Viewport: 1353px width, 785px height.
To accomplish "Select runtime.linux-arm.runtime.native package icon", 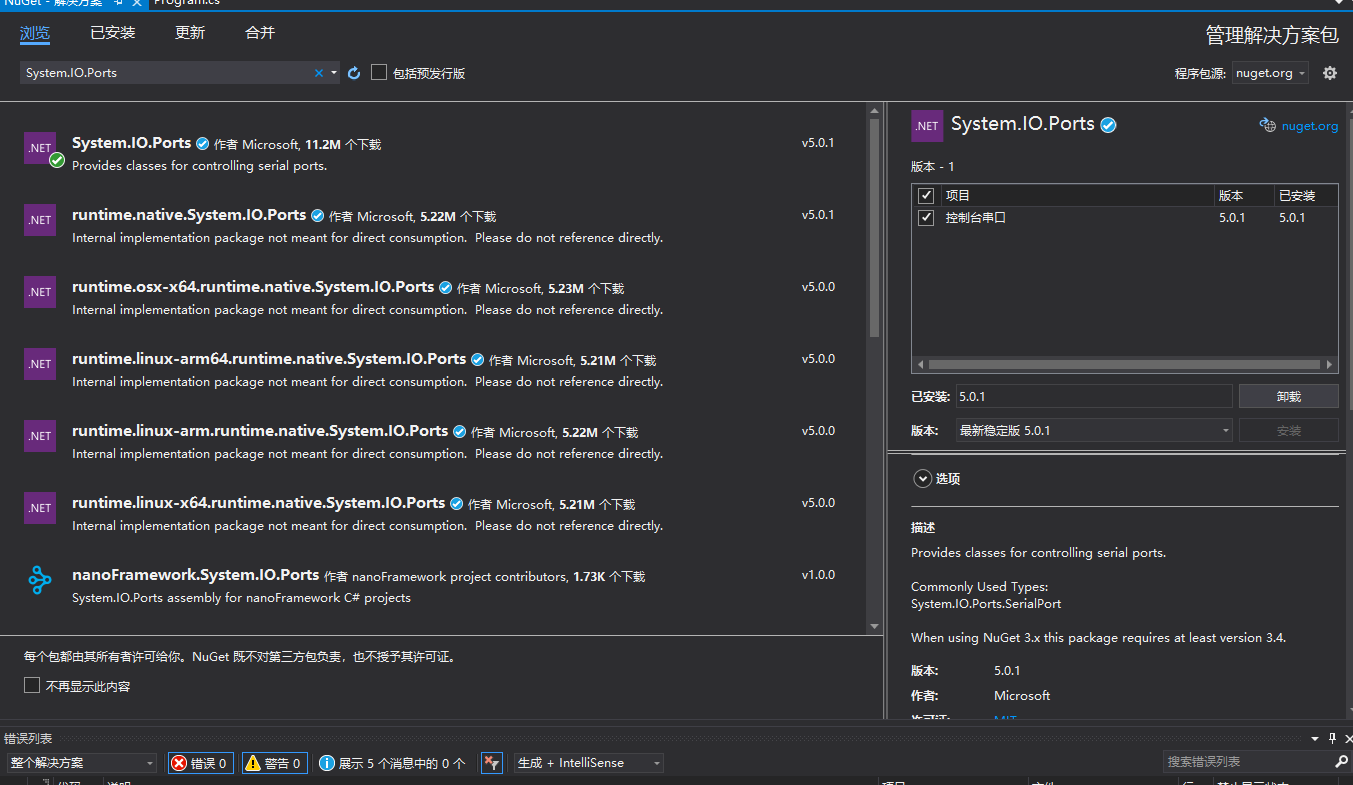I will [40, 436].
